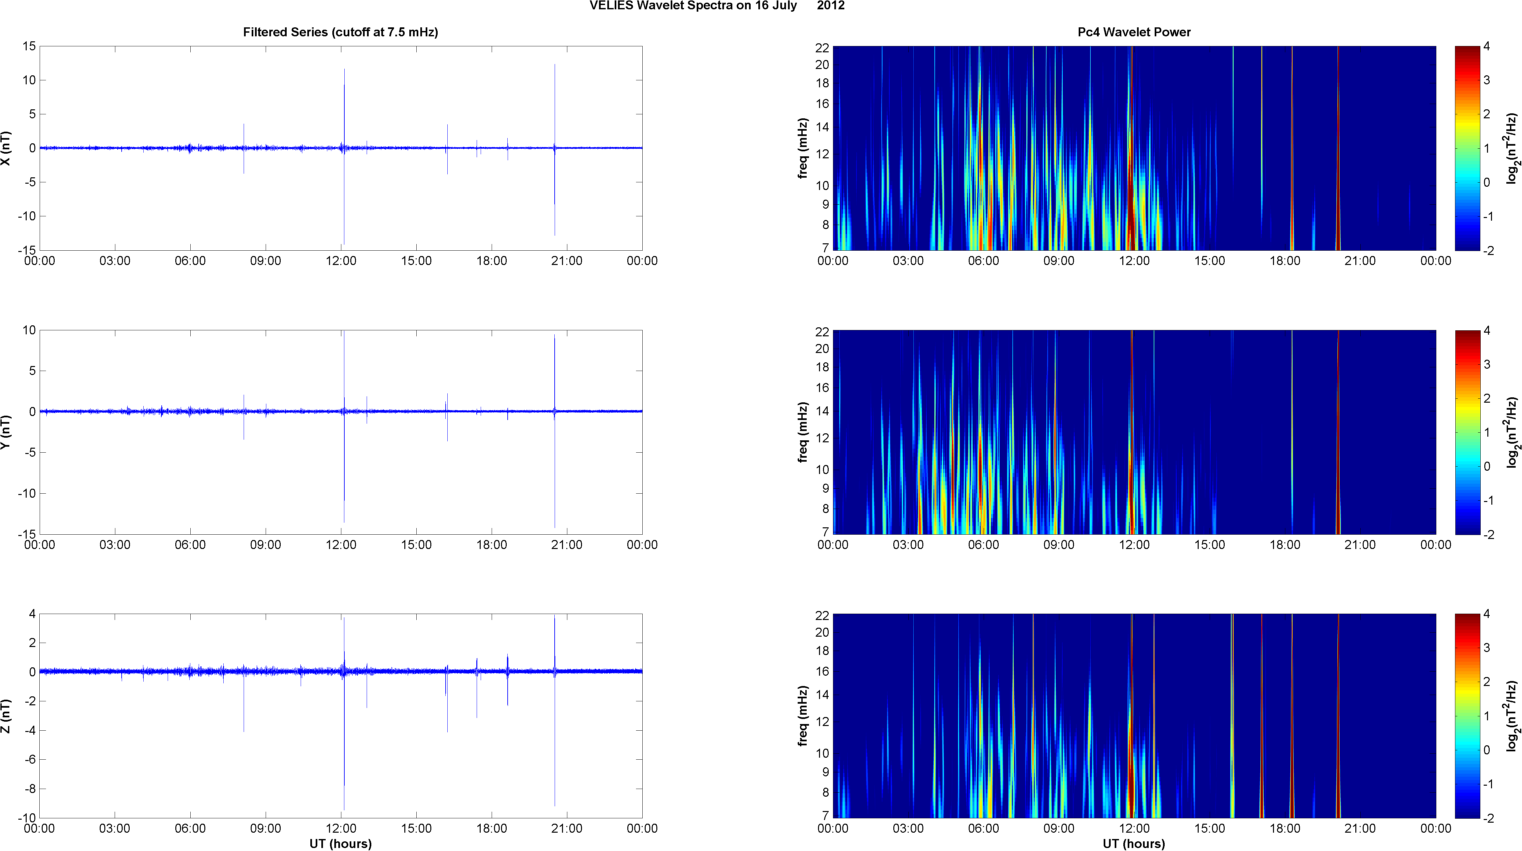Select the colorbar beside the middle wavelet plot
This screenshot has width=1522, height=851.
pos(1466,432)
